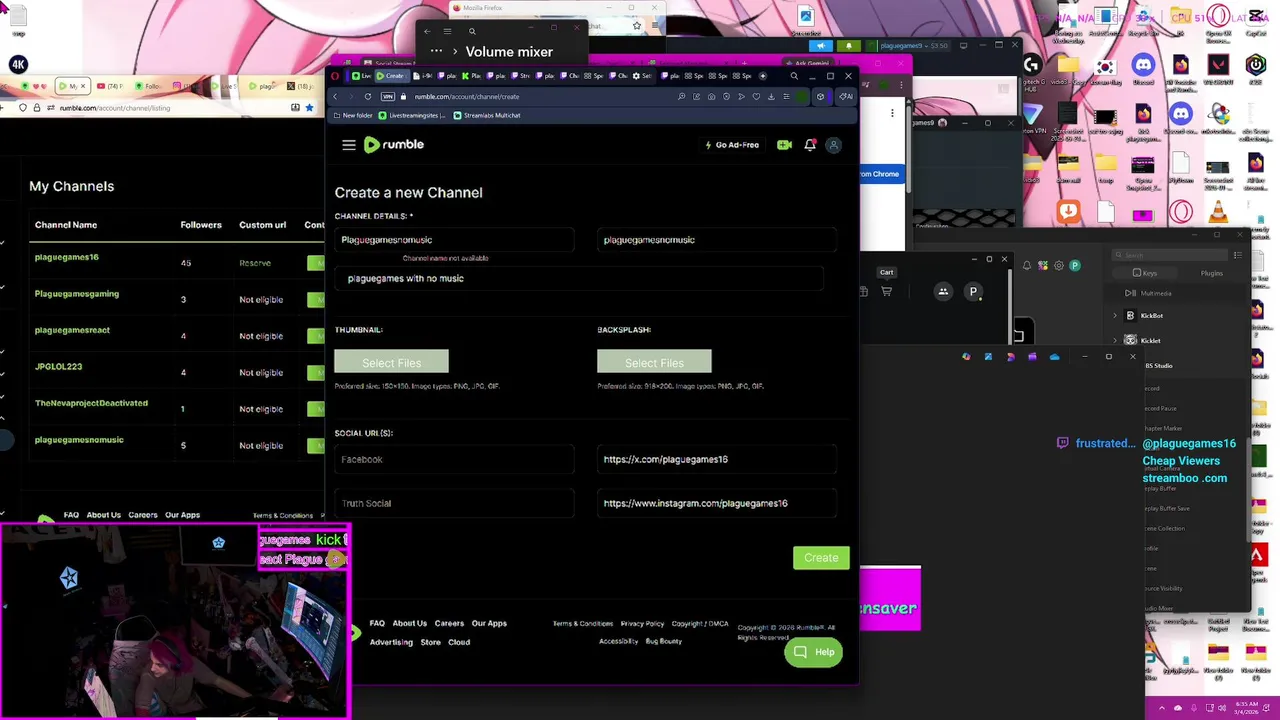The width and height of the screenshot is (1280, 720).
Task: Open JPGLOL223 channel in listing
Action: tap(58, 367)
